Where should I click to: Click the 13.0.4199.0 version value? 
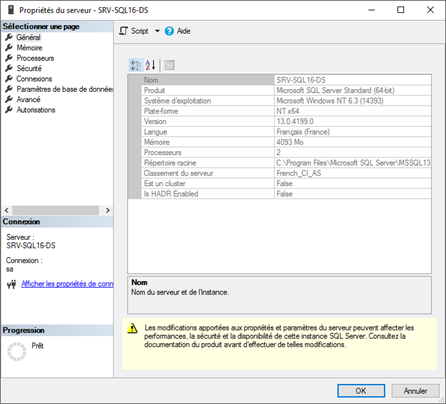[353, 121]
